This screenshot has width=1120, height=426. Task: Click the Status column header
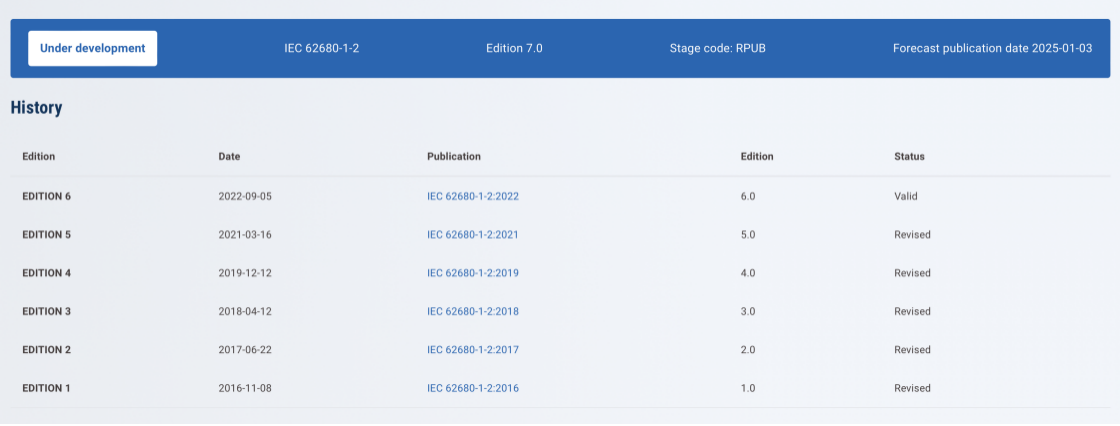(909, 157)
